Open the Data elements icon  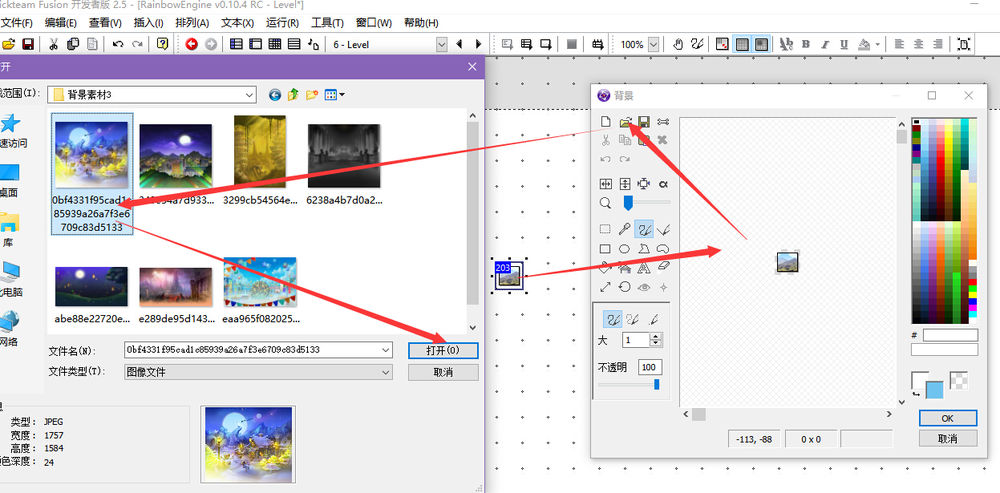tap(313, 44)
